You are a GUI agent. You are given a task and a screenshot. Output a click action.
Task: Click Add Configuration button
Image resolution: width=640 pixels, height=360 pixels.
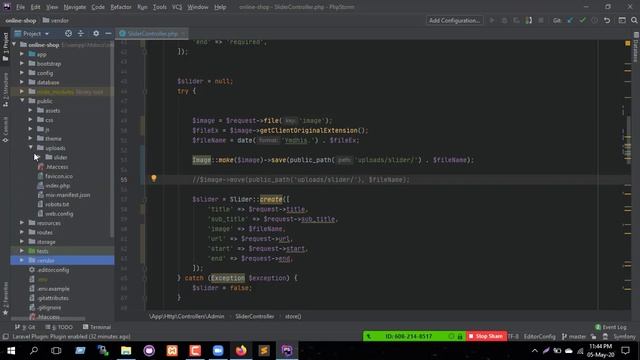454,20
